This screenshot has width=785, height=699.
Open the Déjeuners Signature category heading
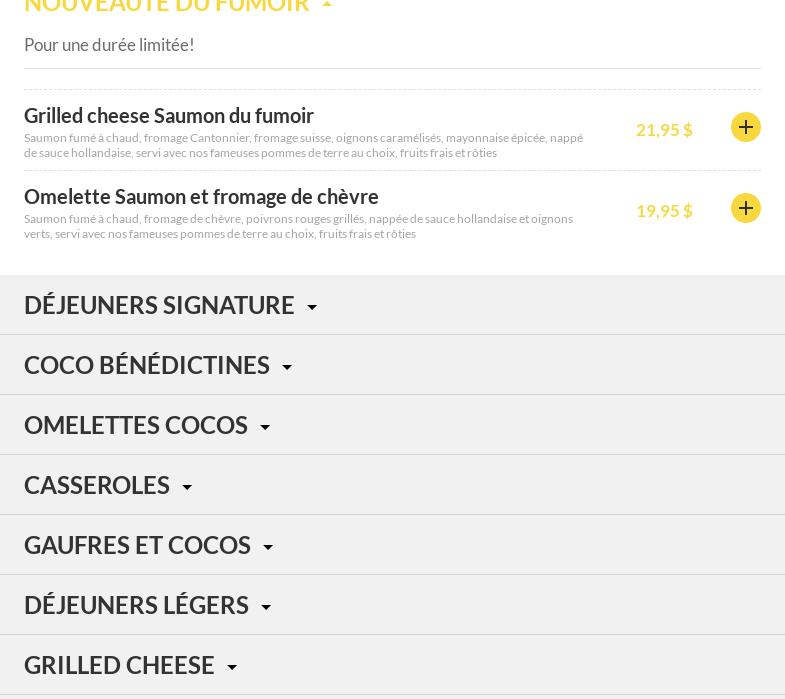click(159, 305)
